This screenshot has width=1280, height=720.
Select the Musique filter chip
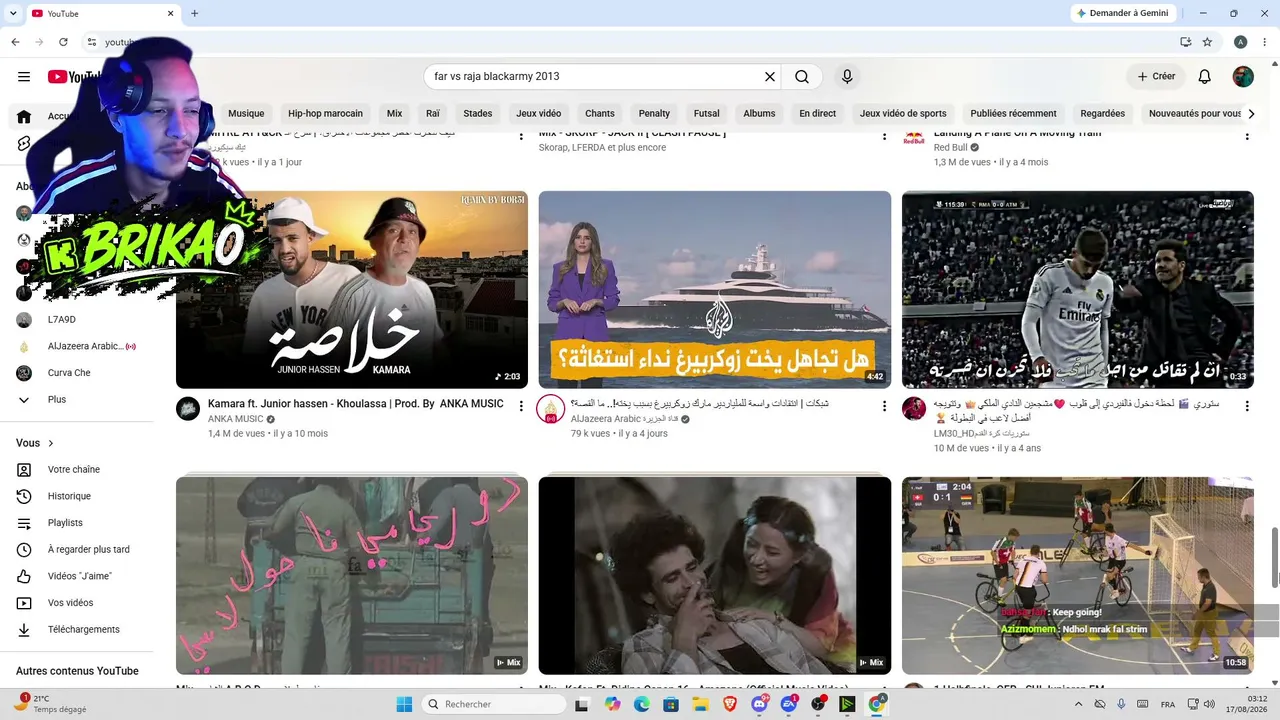click(x=246, y=114)
